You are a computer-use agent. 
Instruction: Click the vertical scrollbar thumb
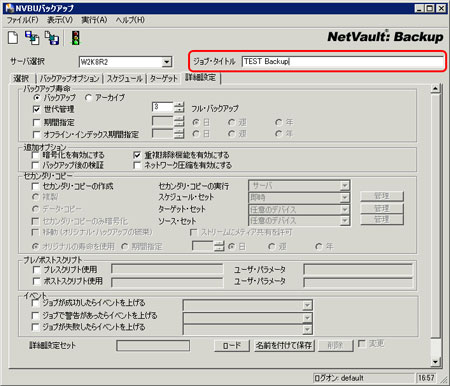pos(435,216)
